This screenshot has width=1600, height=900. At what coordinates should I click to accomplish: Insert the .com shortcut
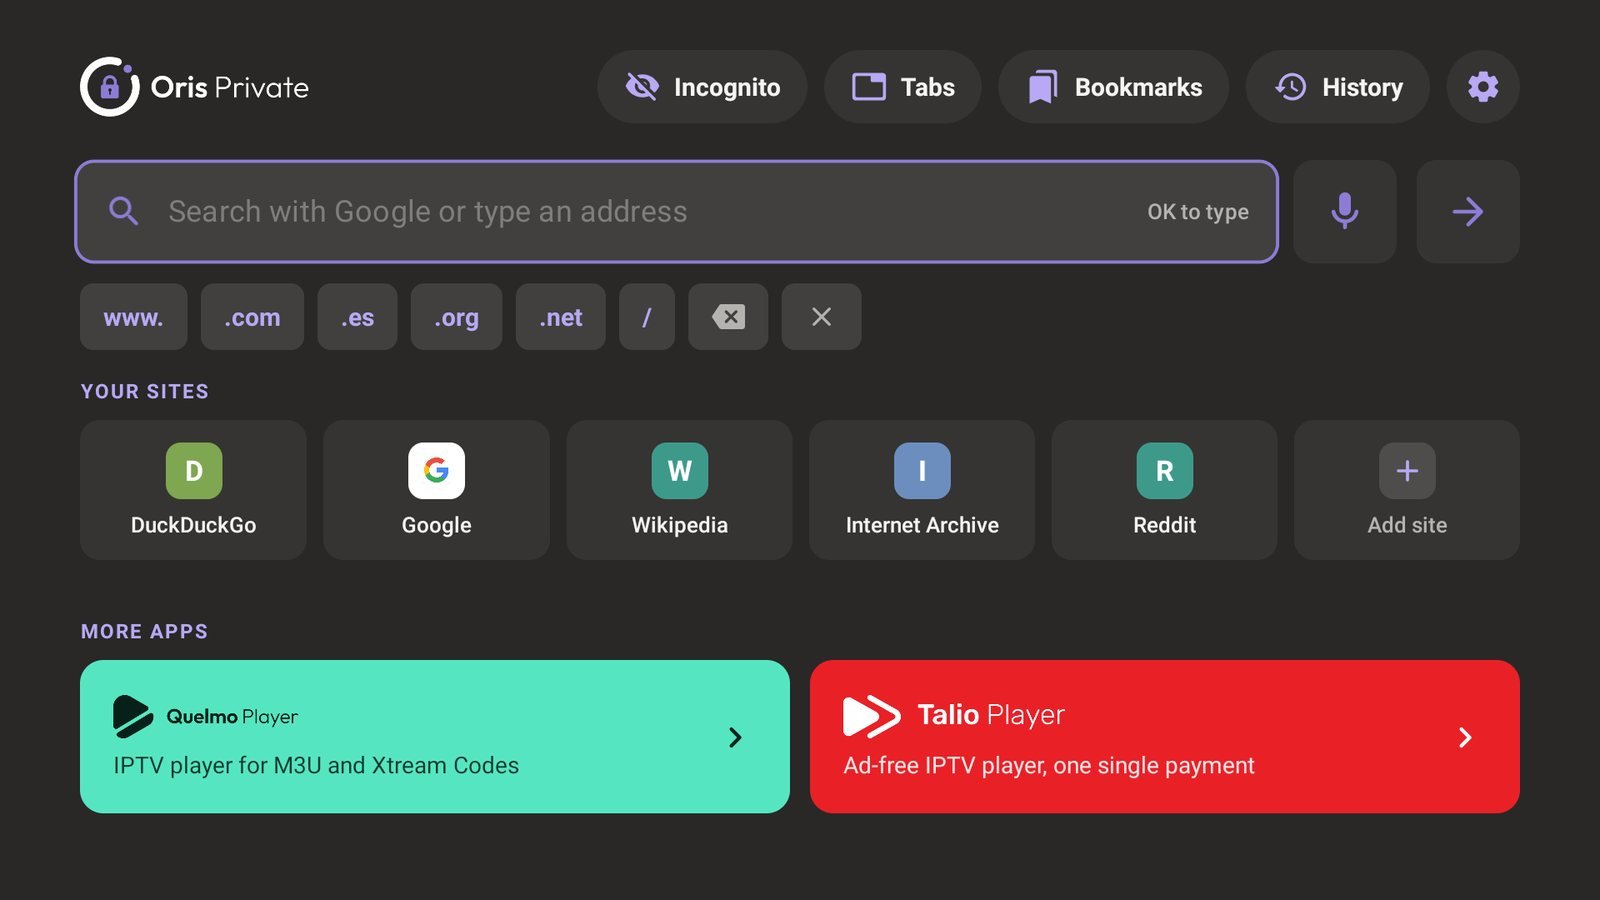point(252,317)
